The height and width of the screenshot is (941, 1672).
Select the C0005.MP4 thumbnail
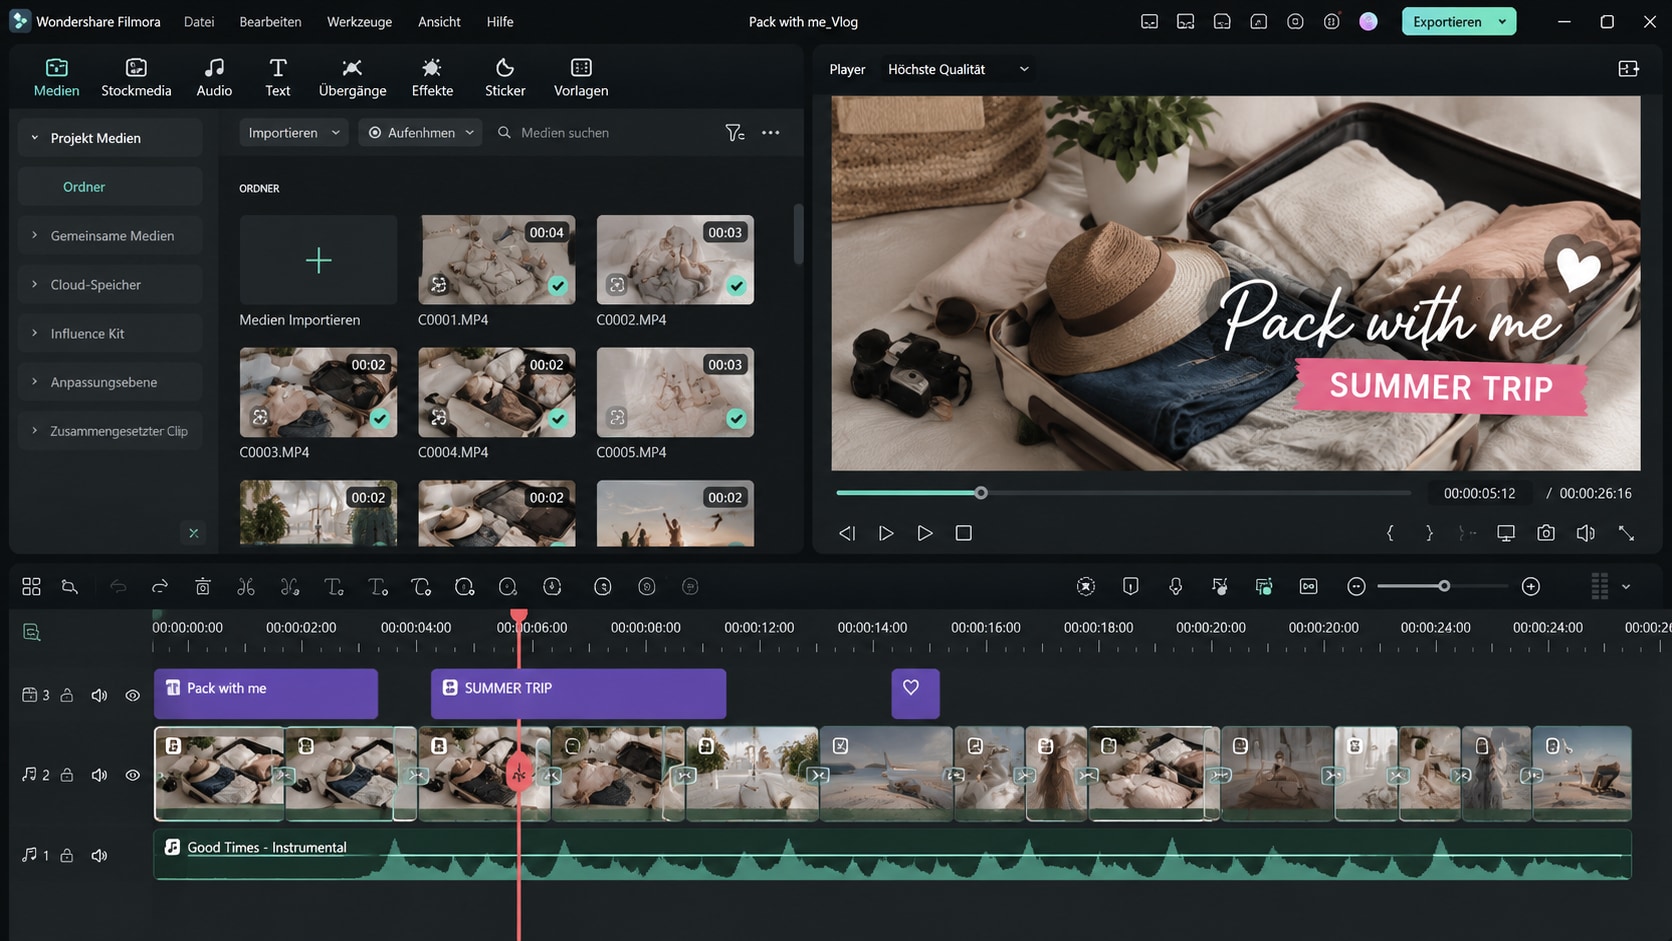(675, 392)
